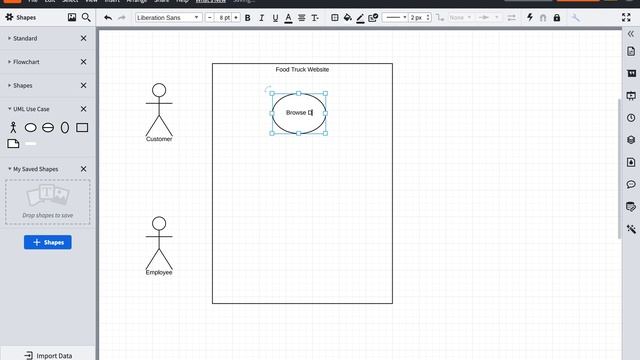The width and height of the screenshot is (640, 360).
Task: Click the magnet snapping icon
Action: pos(543,18)
